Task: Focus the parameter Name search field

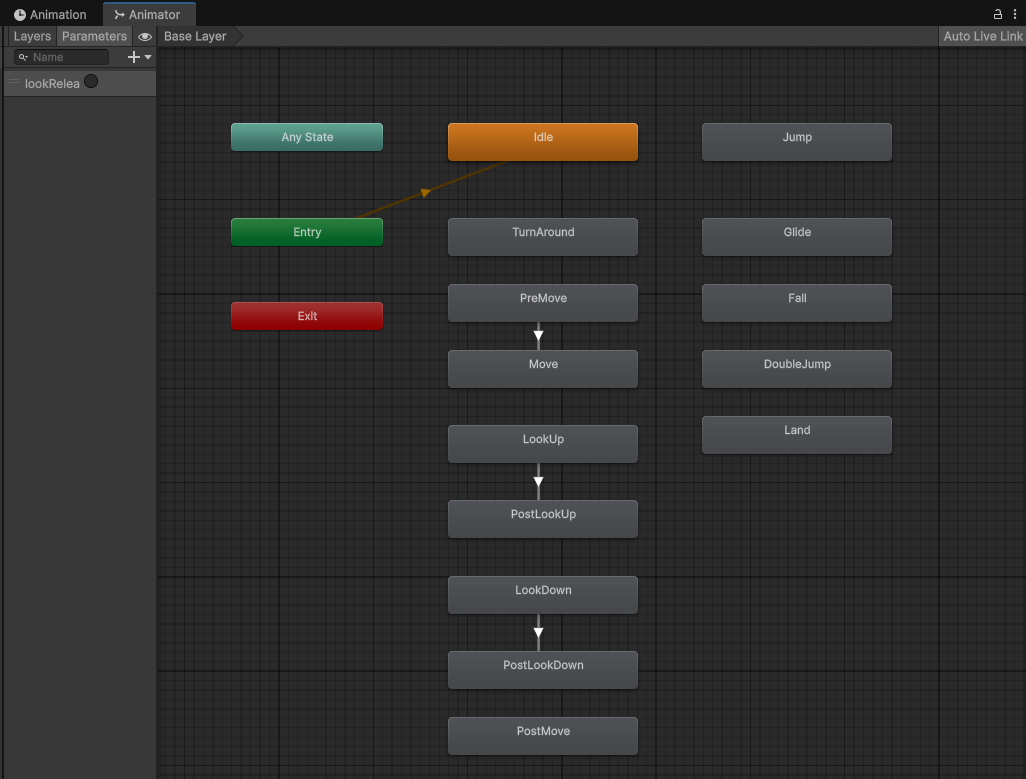Action: (x=62, y=57)
